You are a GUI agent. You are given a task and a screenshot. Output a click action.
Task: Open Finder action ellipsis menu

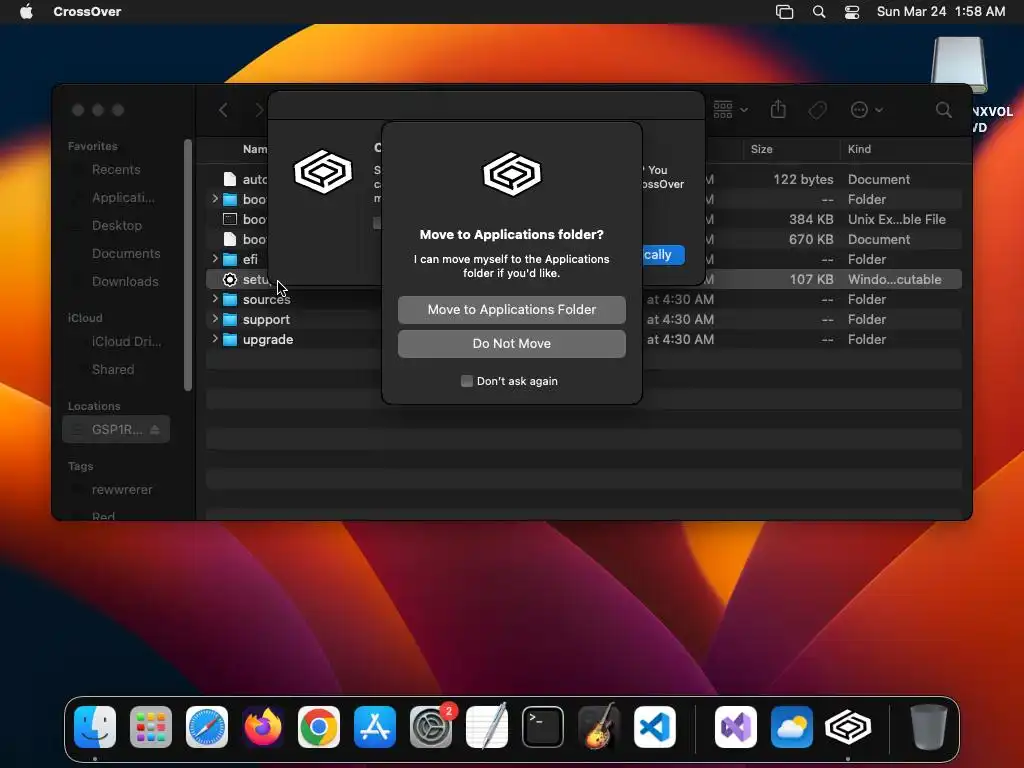[x=866, y=110]
